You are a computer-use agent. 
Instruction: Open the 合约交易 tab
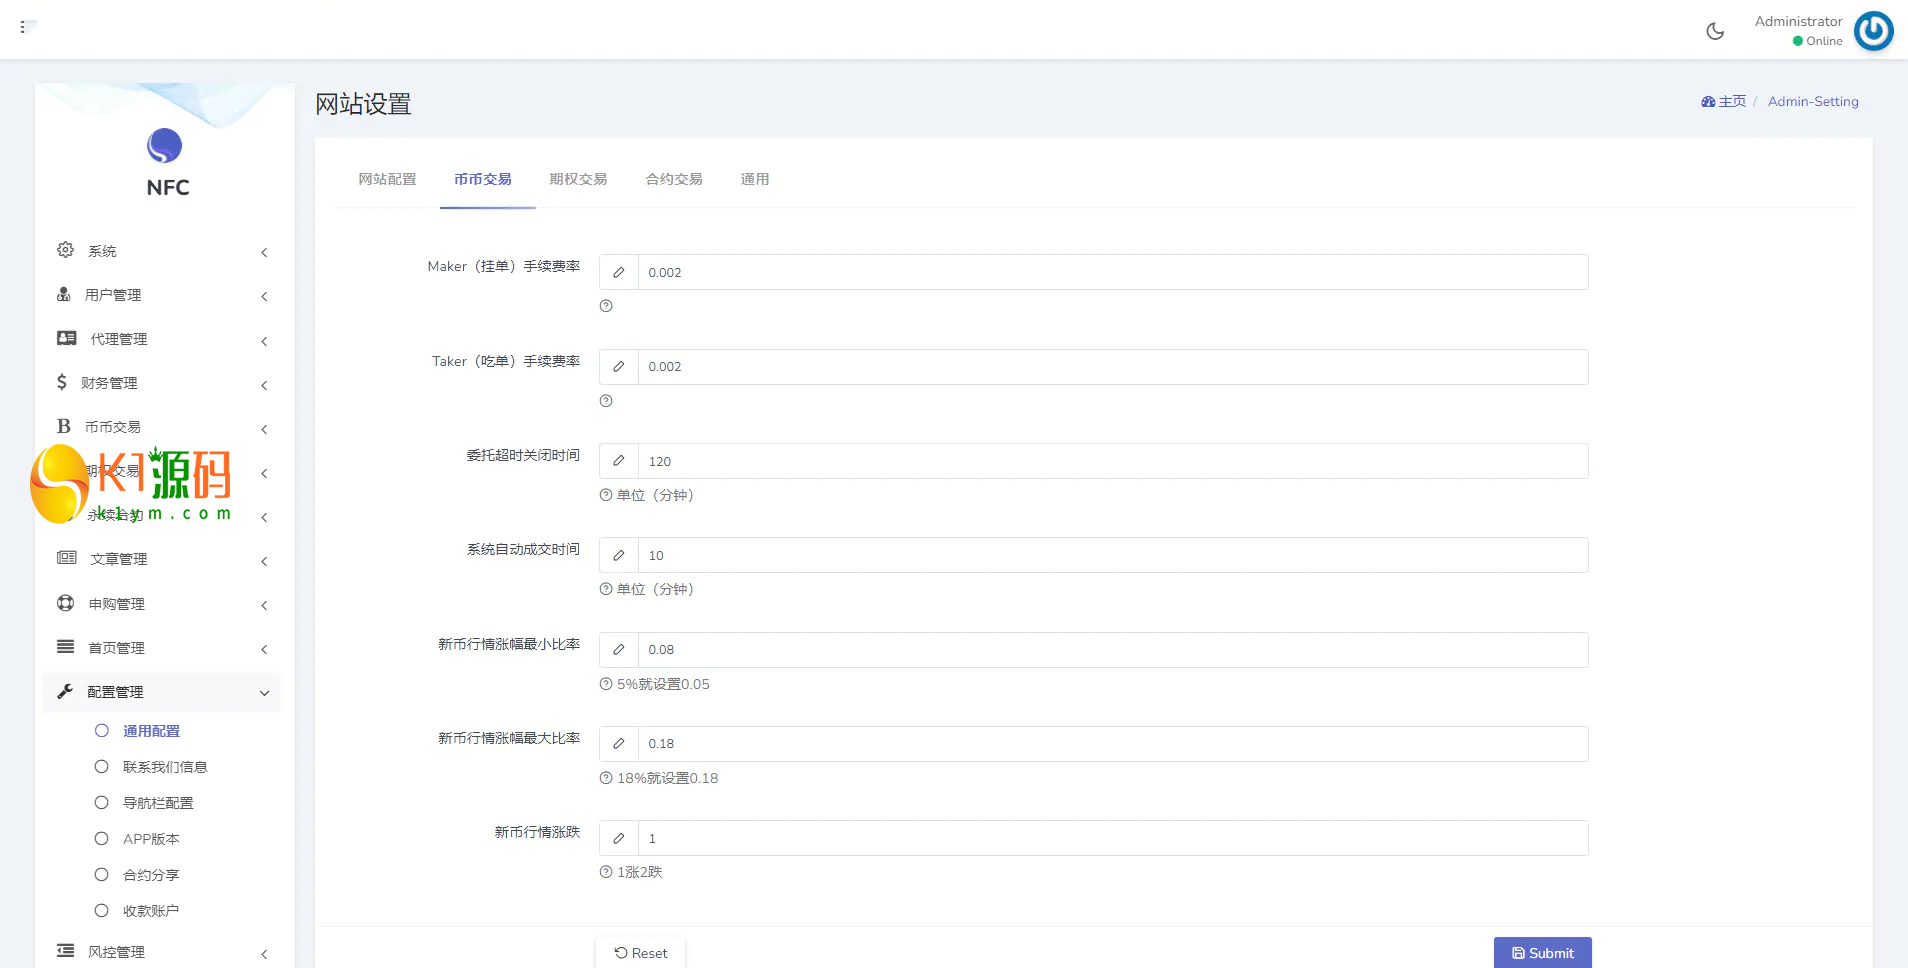tap(674, 179)
